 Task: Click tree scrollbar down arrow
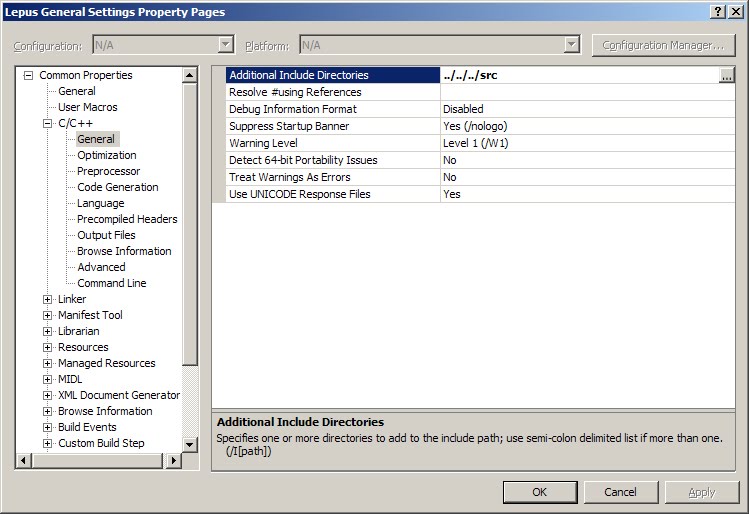190,444
